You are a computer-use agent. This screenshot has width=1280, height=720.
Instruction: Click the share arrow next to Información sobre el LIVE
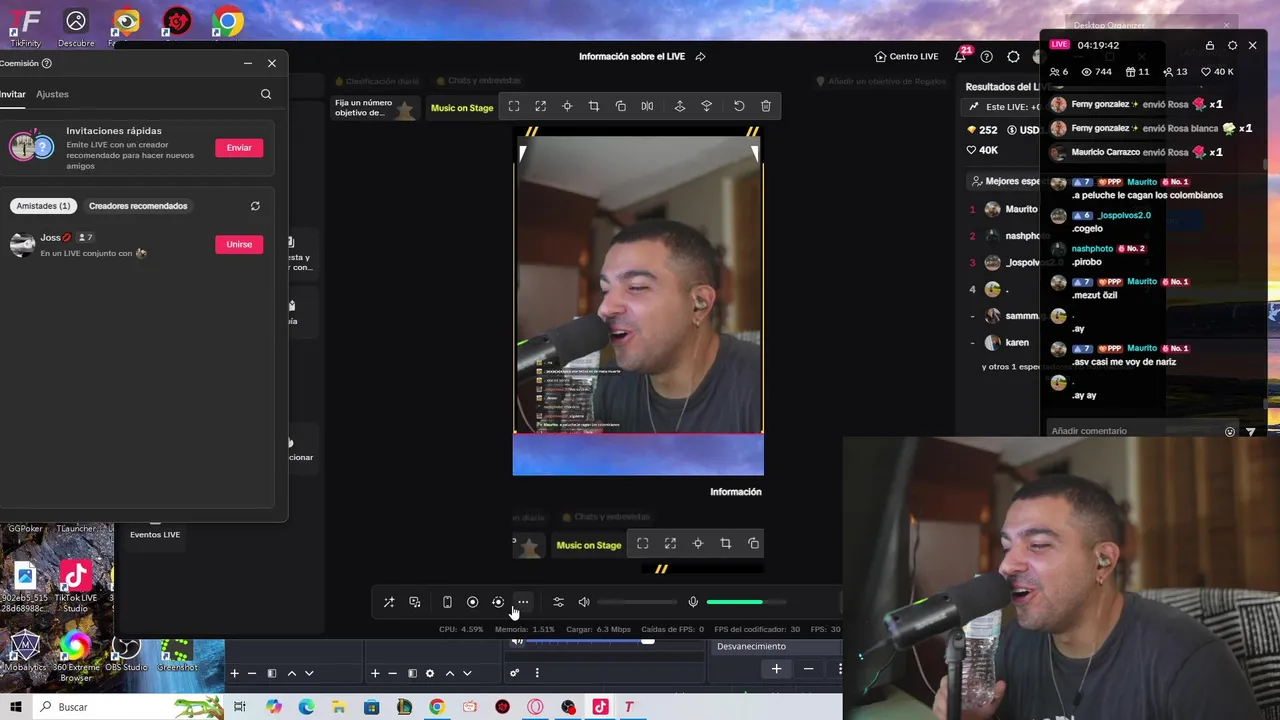700,57
